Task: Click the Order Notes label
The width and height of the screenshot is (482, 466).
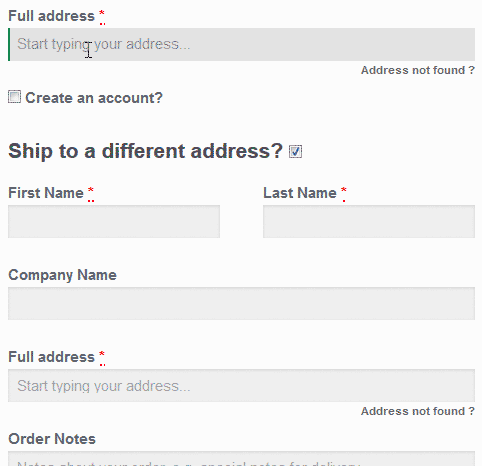Action: 52,439
